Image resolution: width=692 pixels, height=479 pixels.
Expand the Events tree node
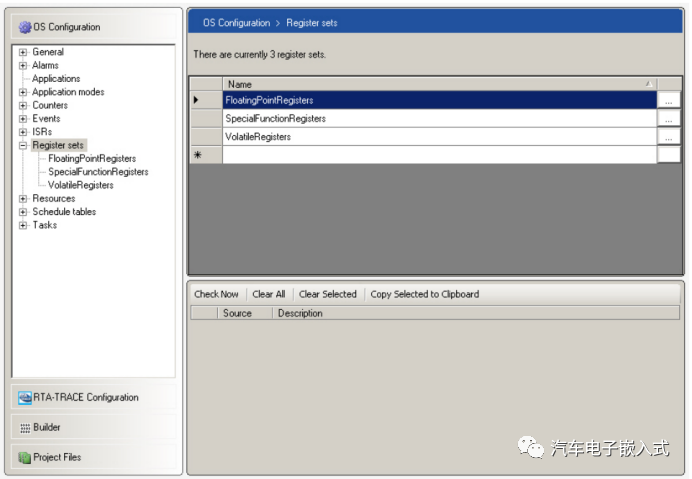click(x=23, y=119)
